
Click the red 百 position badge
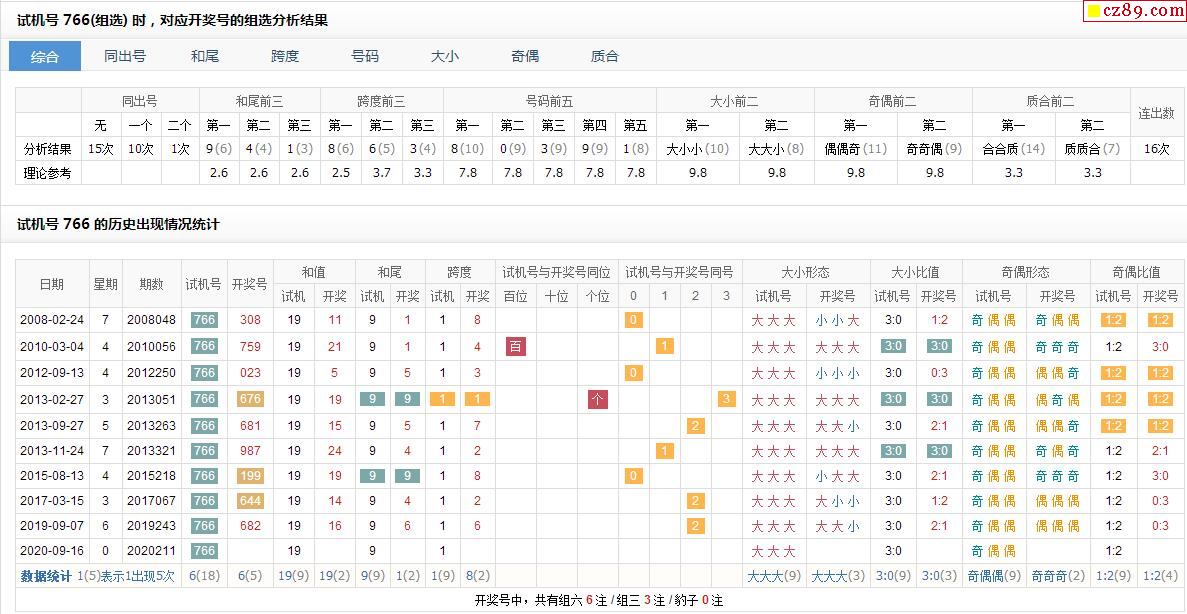point(515,347)
